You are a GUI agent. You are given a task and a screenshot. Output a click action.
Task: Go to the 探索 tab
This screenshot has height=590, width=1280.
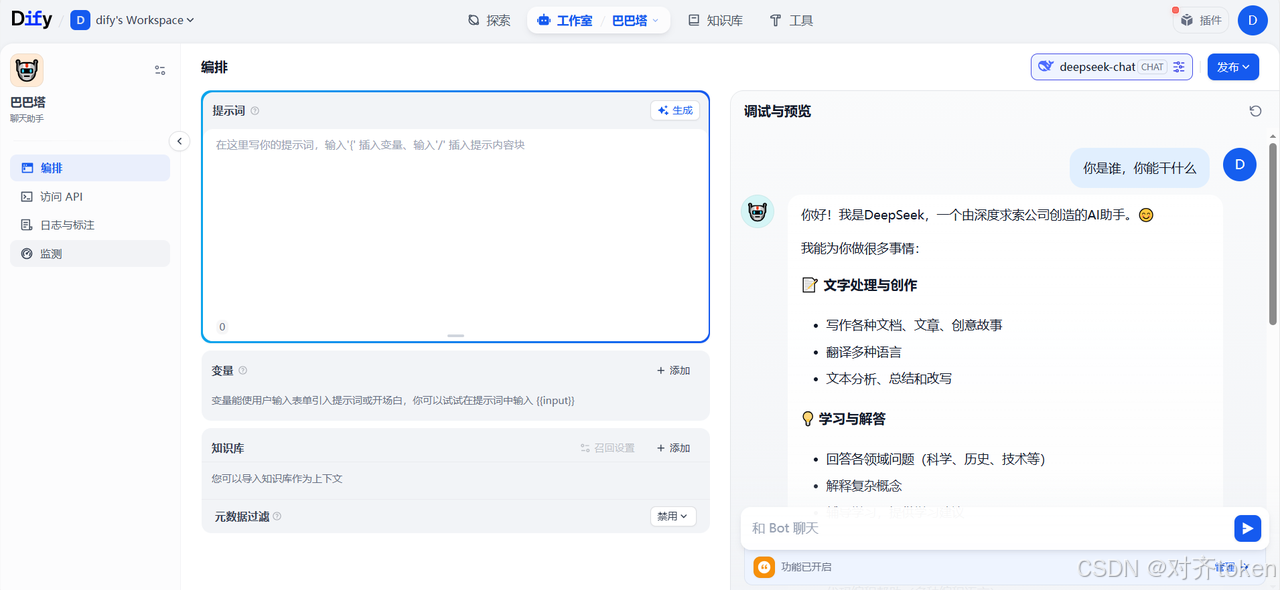coord(489,20)
